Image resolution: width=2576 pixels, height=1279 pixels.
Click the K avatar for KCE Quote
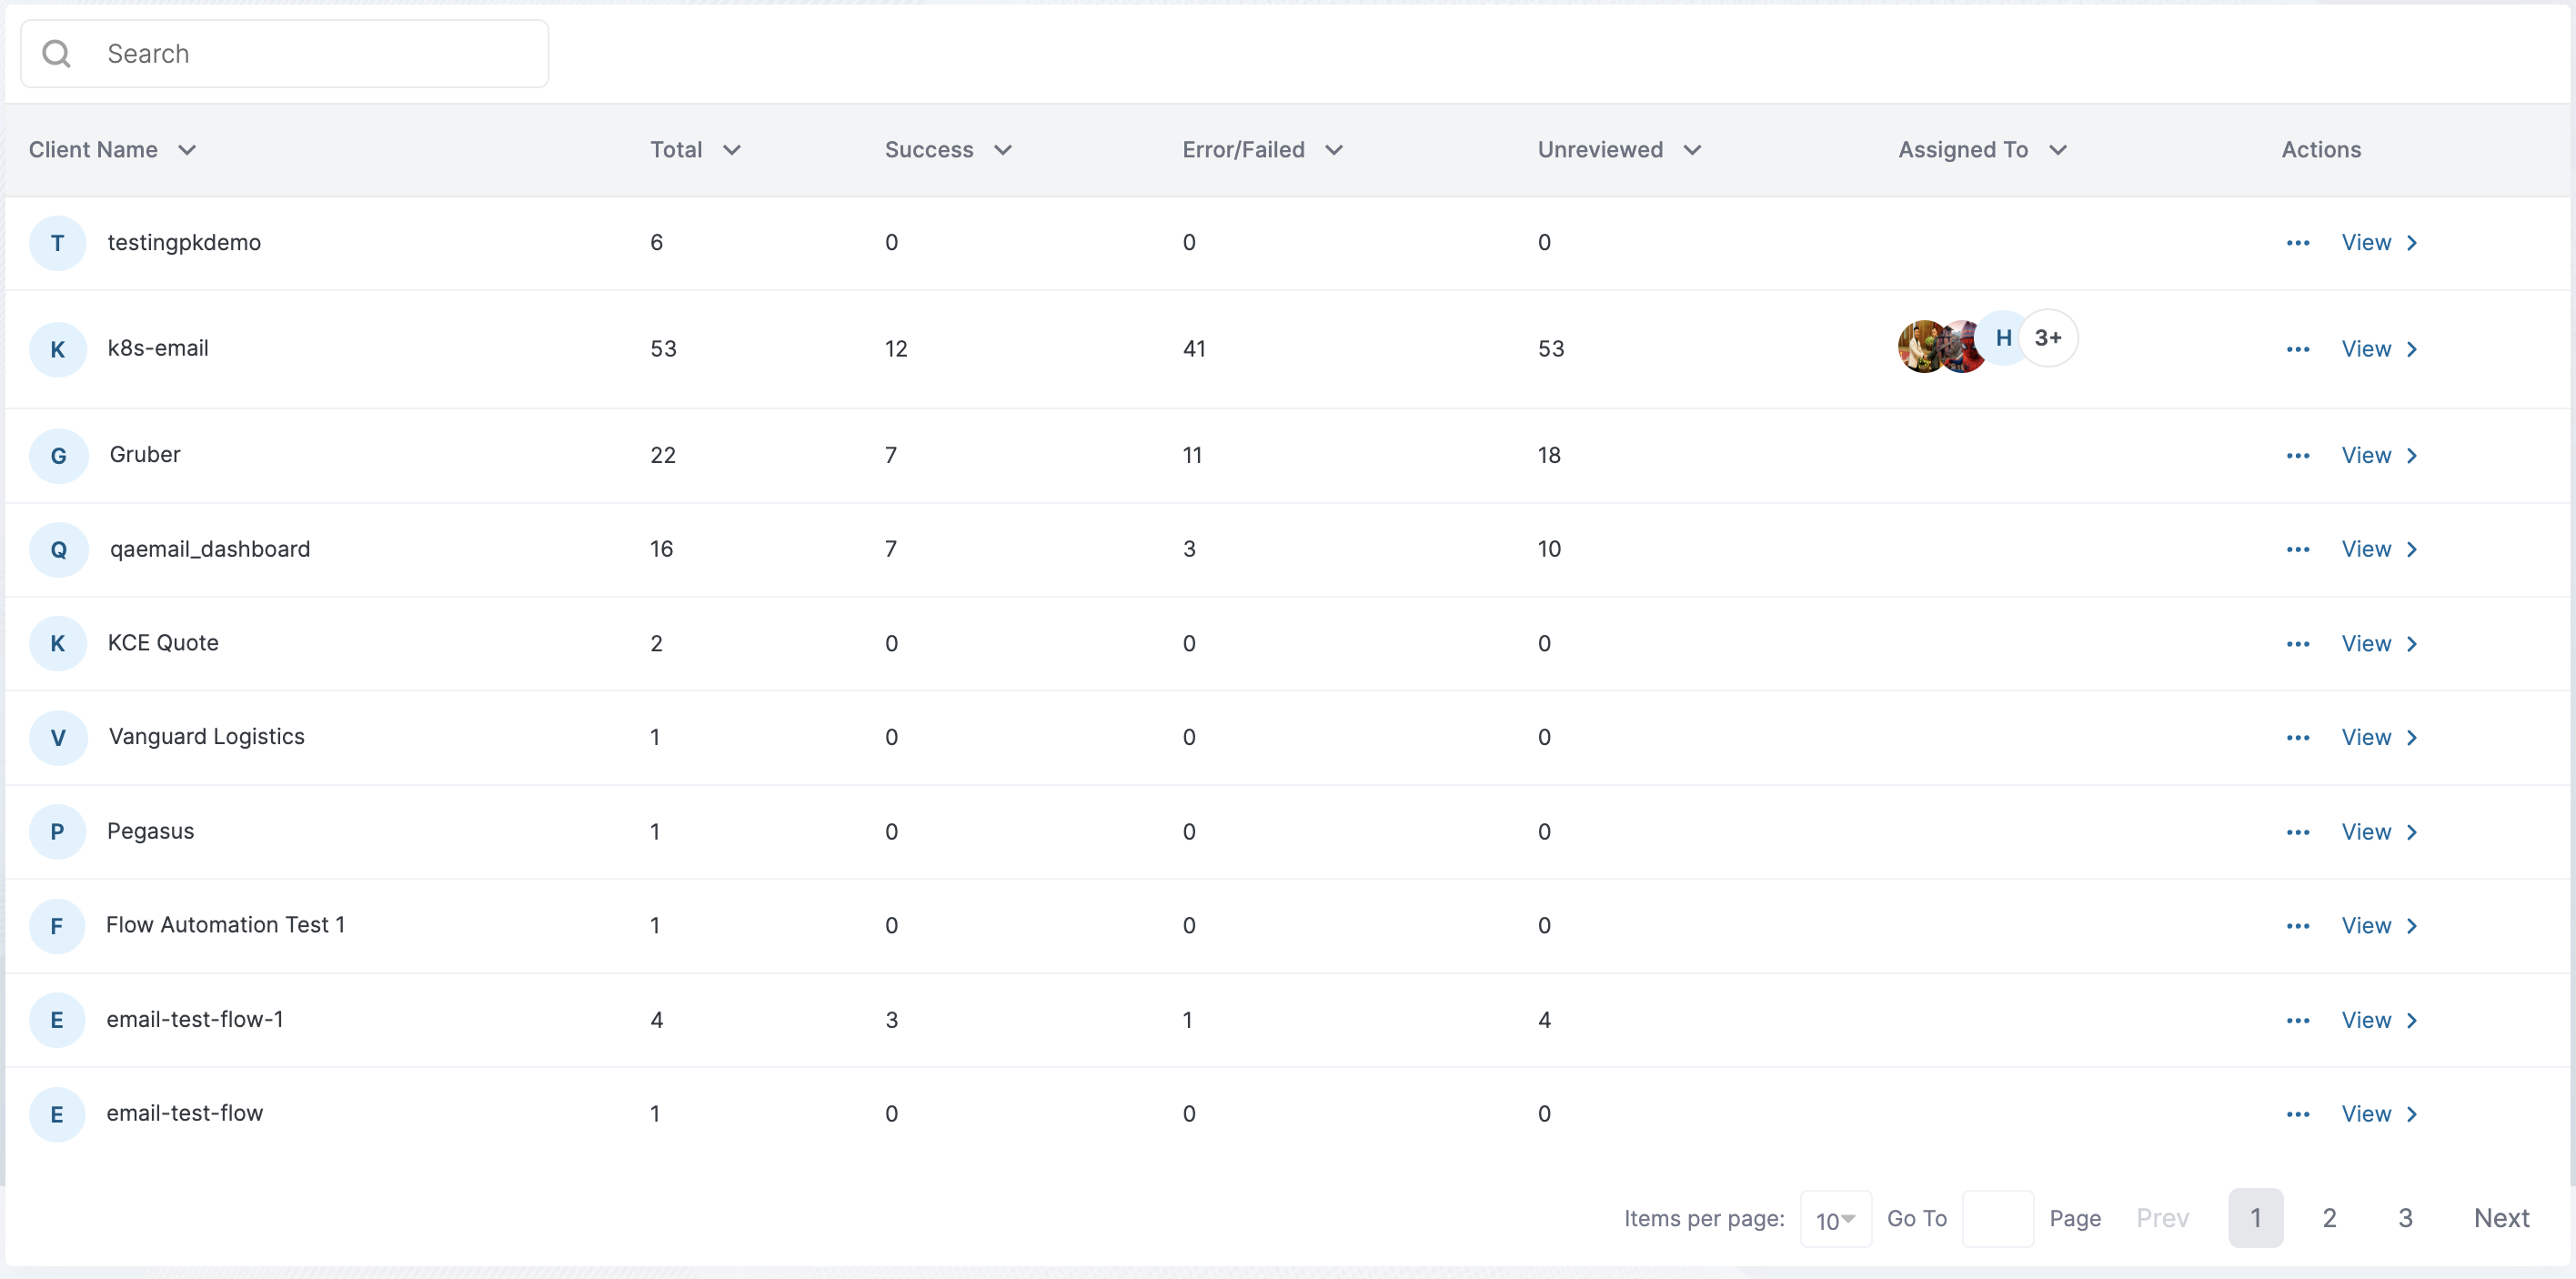point(57,643)
